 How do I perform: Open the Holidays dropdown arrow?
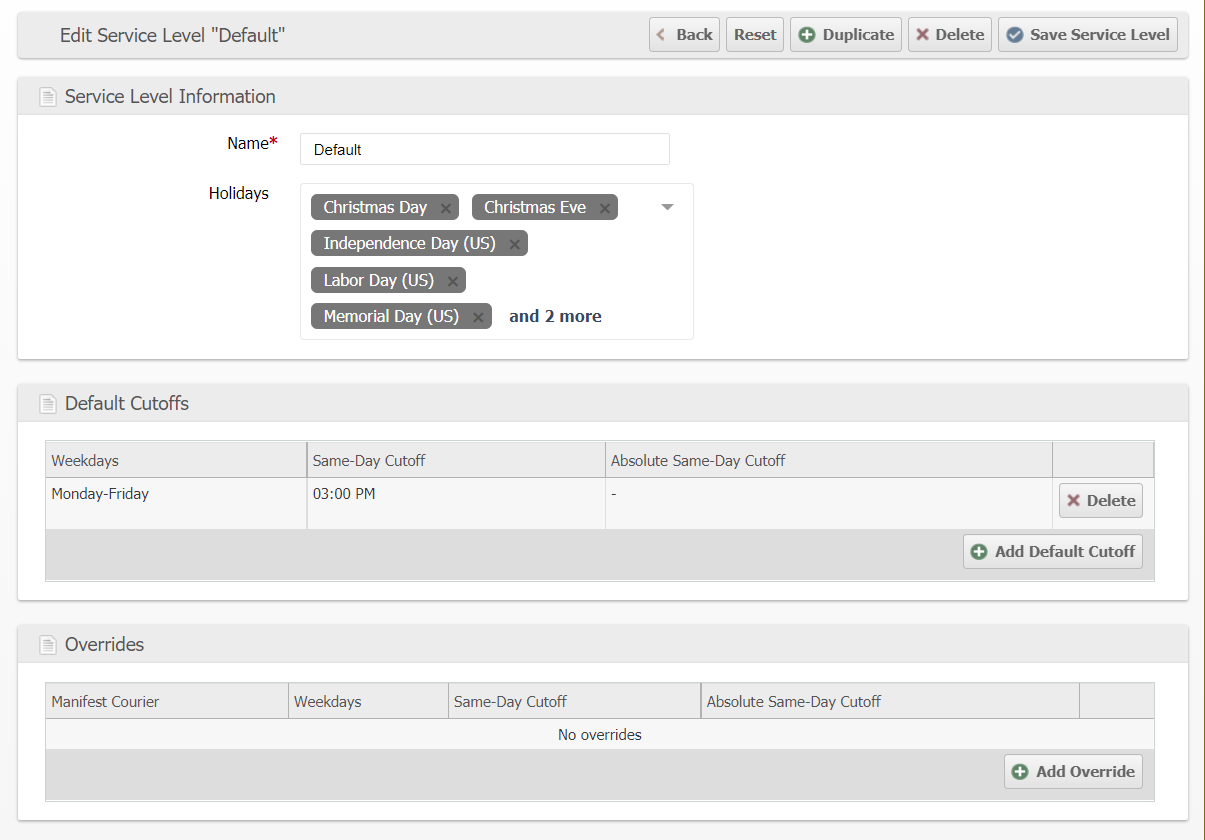point(668,207)
